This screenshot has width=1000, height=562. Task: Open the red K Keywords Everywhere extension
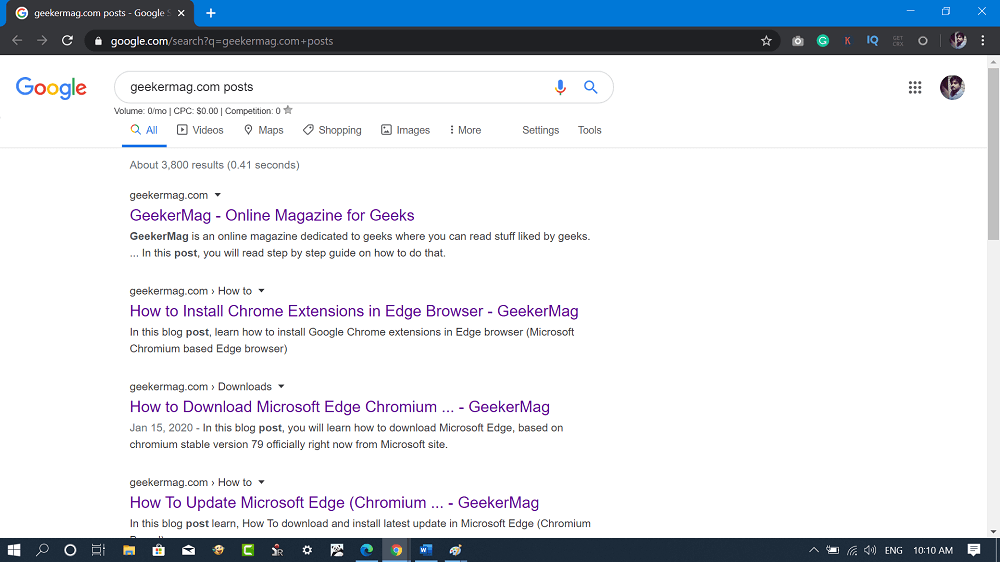coord(848,41)
